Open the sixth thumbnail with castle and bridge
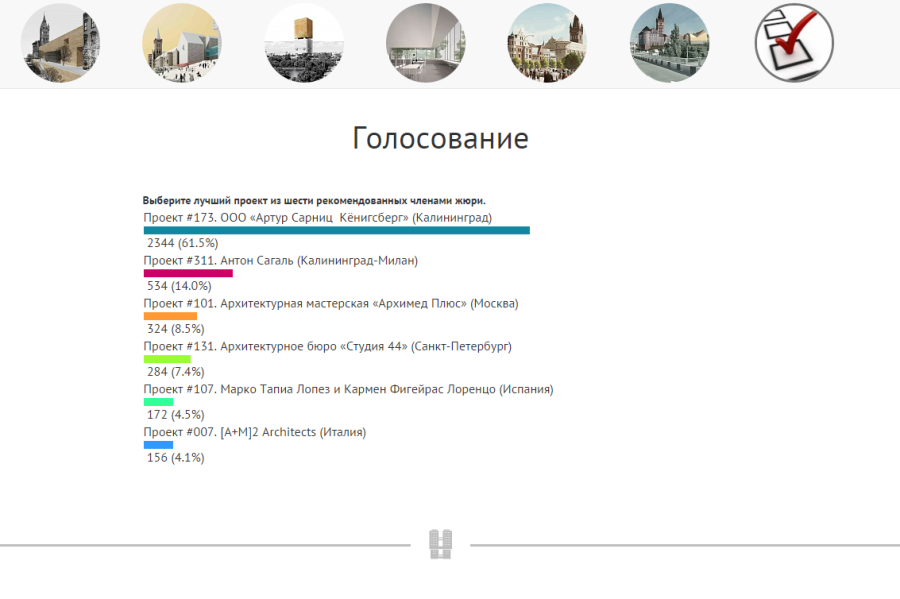 [670, 43]
